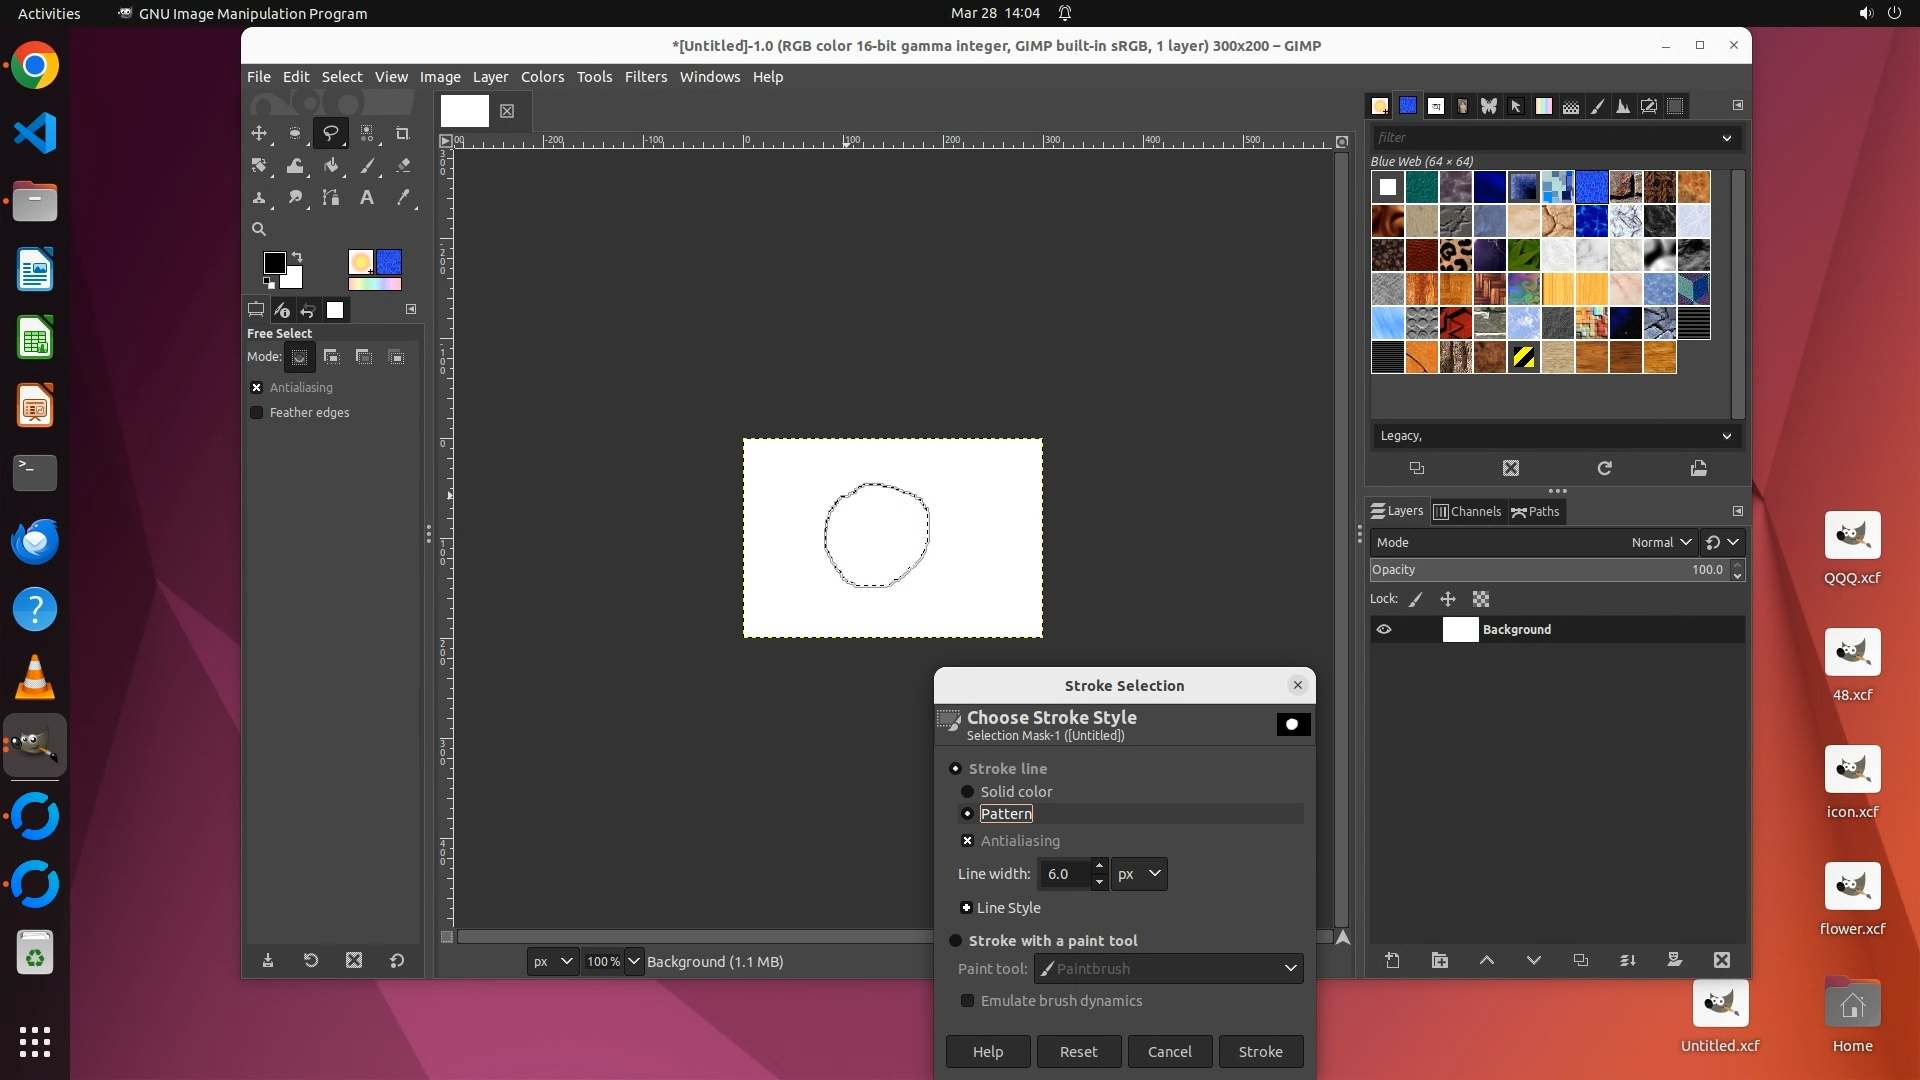The image size is (1920, 1080).
Task: Select the Solid color radio option
Action: click(x=967, y=792)
